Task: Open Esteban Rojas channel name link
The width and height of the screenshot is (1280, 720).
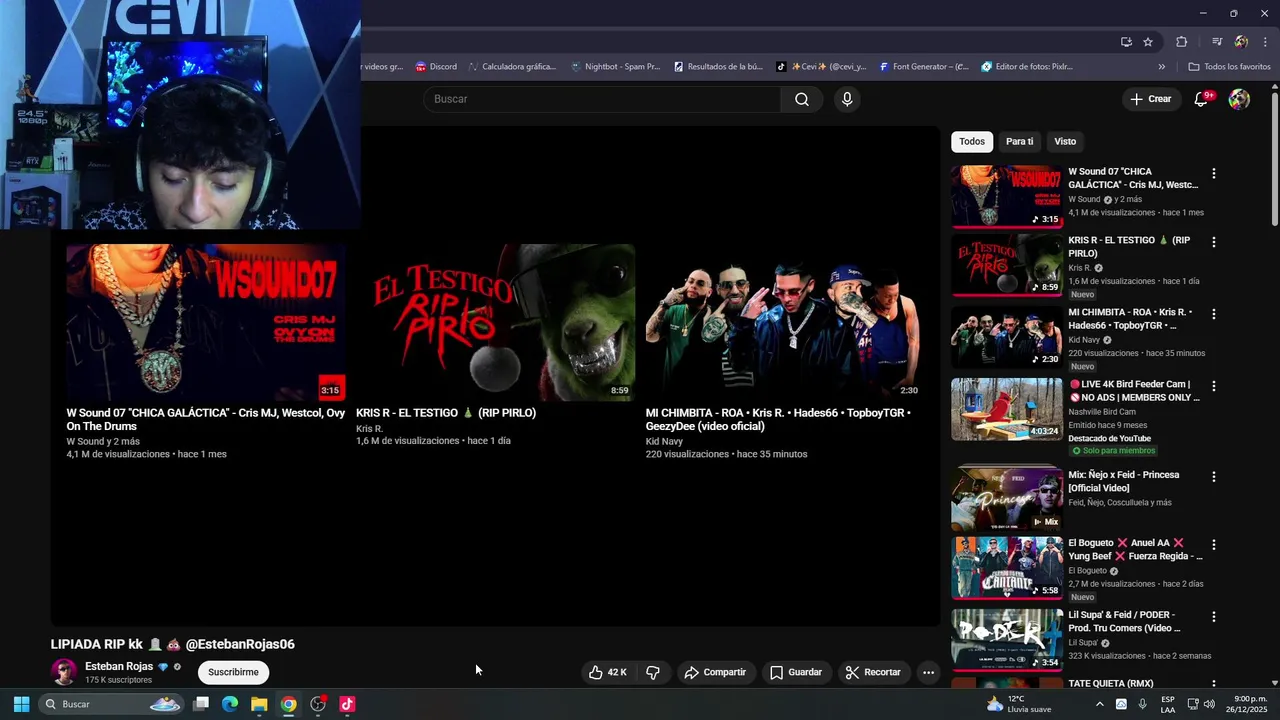Action: 119,666
